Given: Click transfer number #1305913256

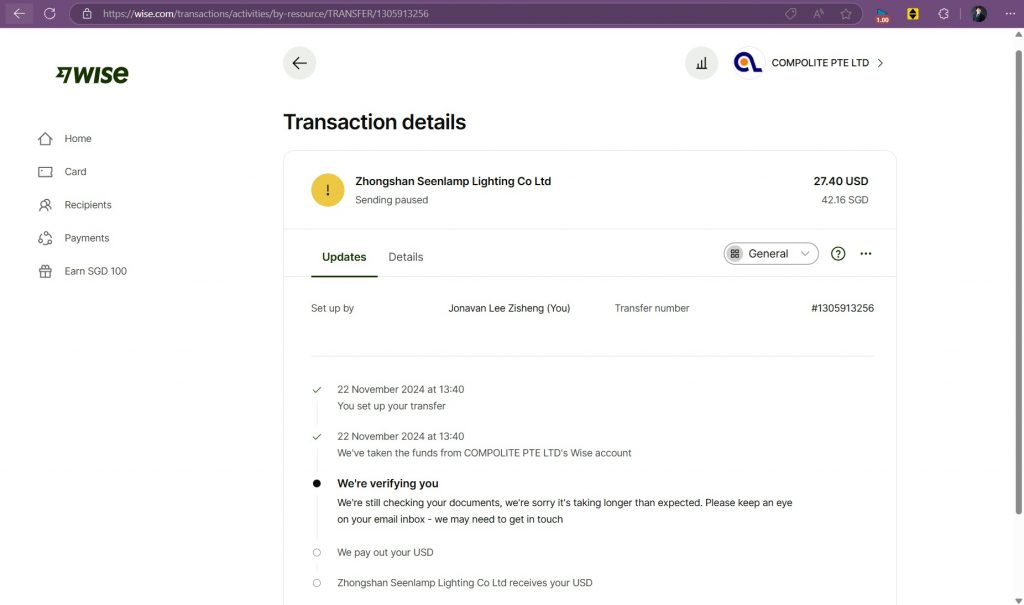Looking at the screenshot, I should coord(842,308).
